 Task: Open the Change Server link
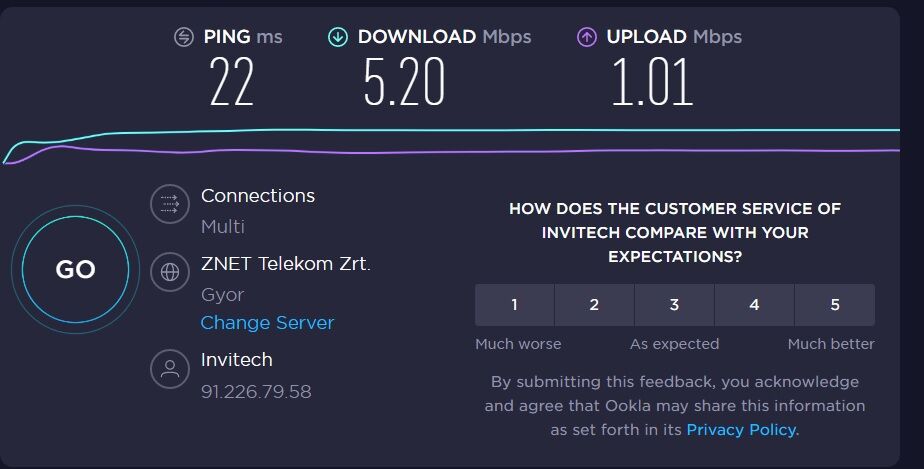pyautogui.click(x=267, y=323)
